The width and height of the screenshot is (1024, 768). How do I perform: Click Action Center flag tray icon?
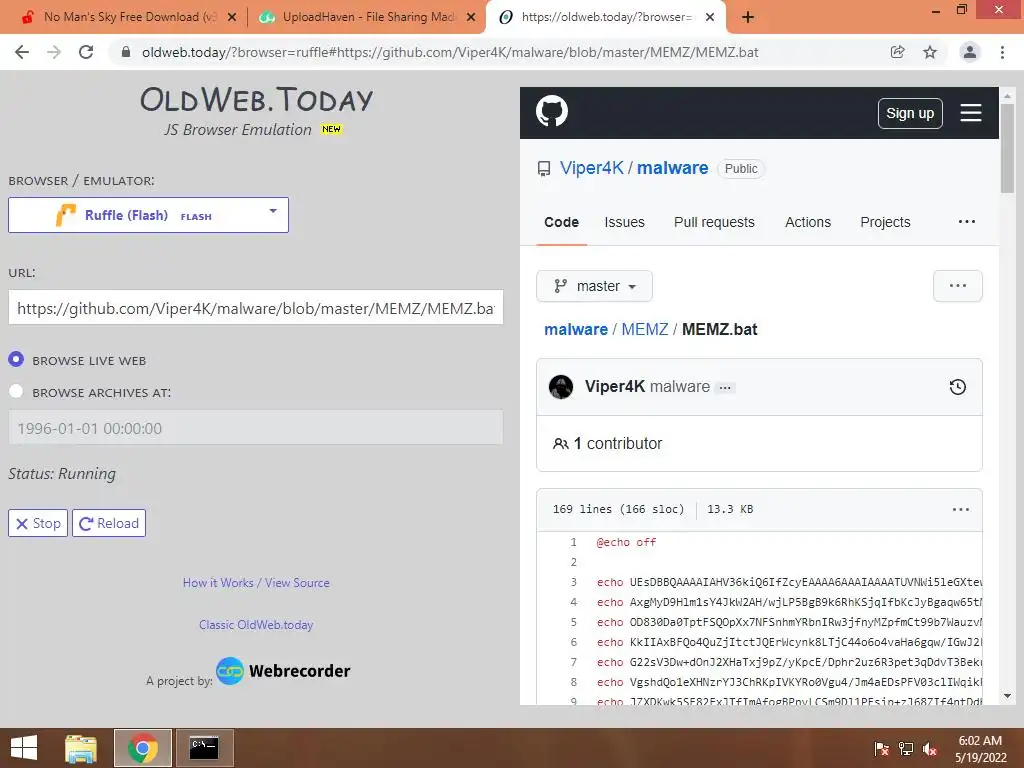click(881, 749)
